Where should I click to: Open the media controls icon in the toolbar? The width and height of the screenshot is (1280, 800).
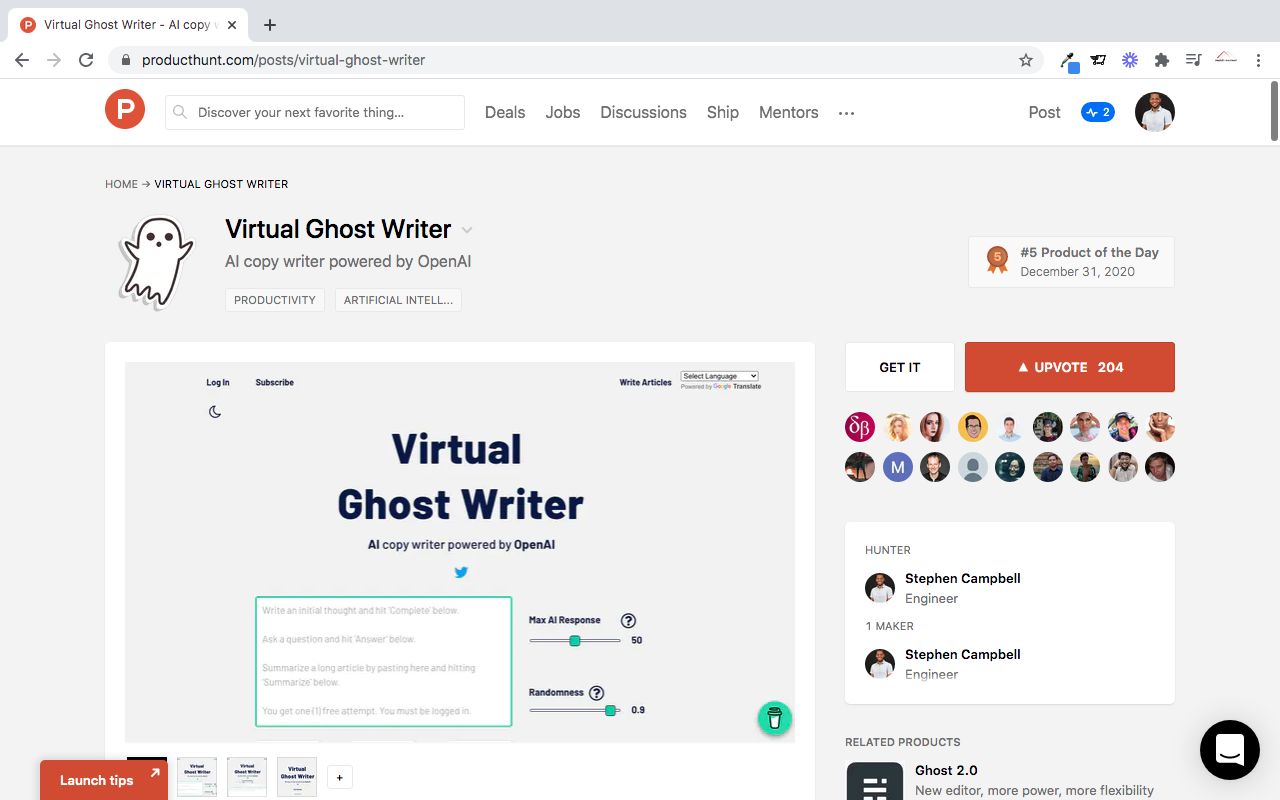point(1193,60)
